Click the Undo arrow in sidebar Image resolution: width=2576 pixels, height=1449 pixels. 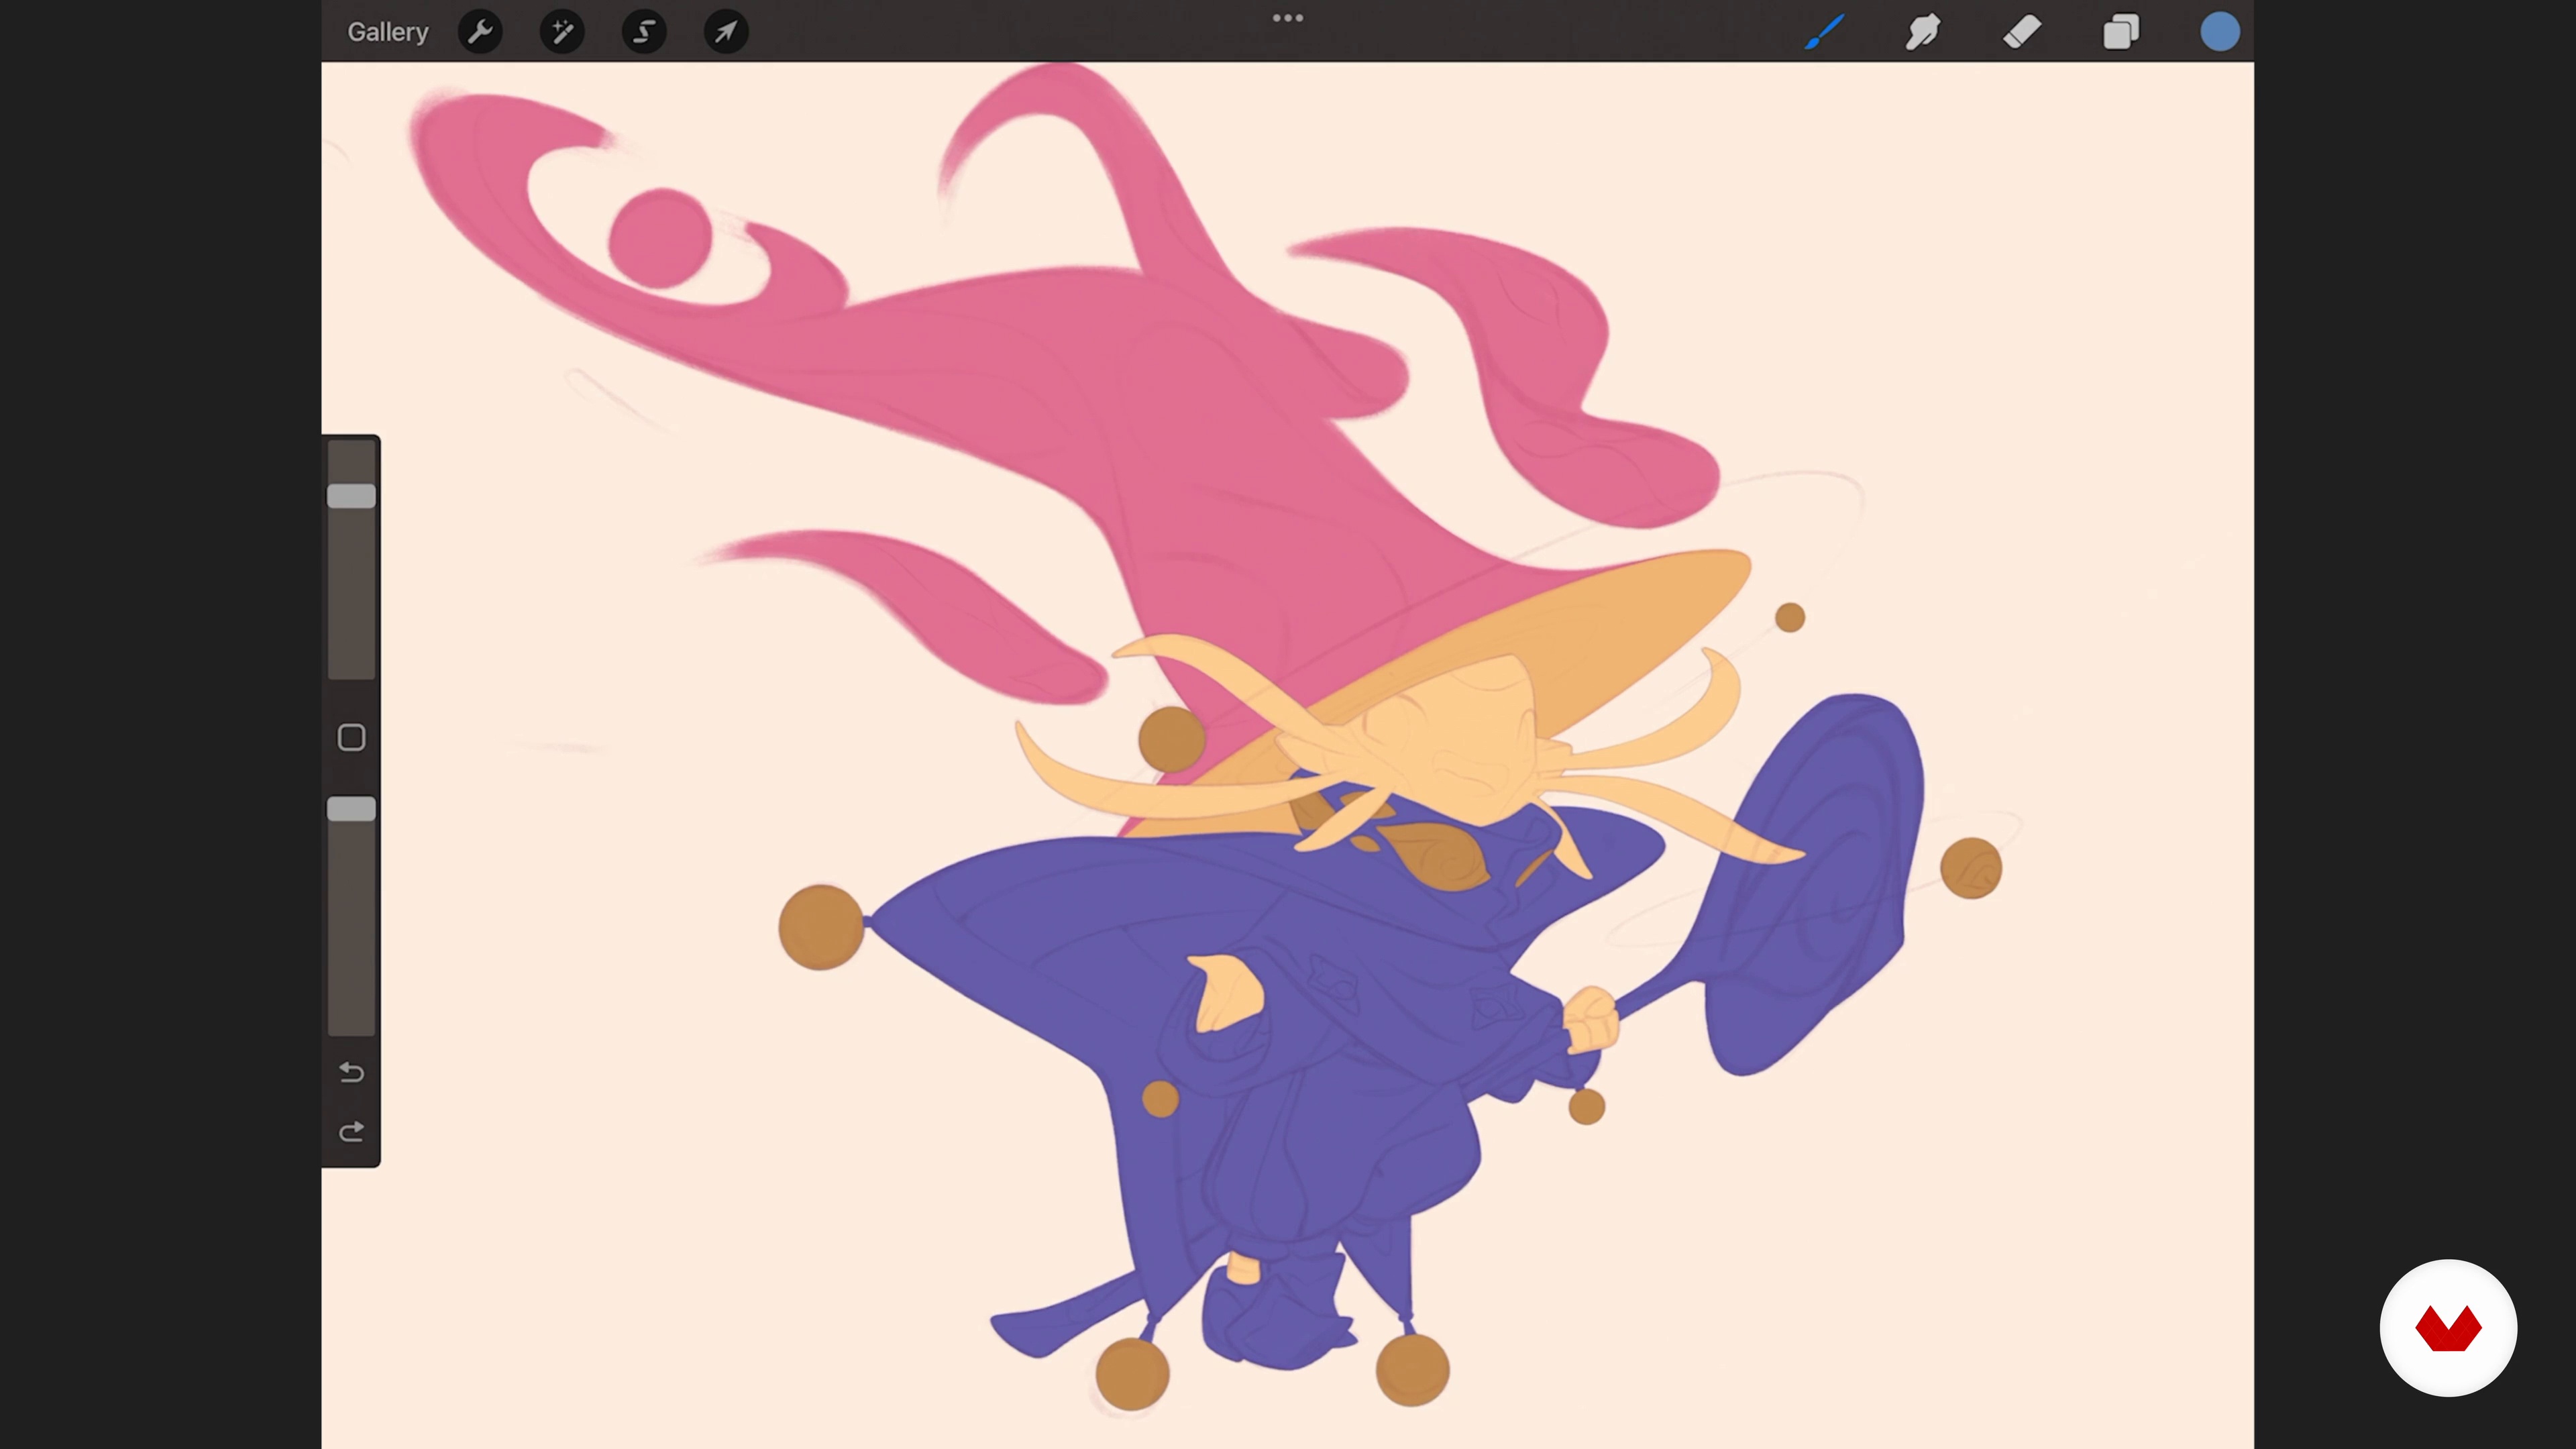tap(351, 1073)
